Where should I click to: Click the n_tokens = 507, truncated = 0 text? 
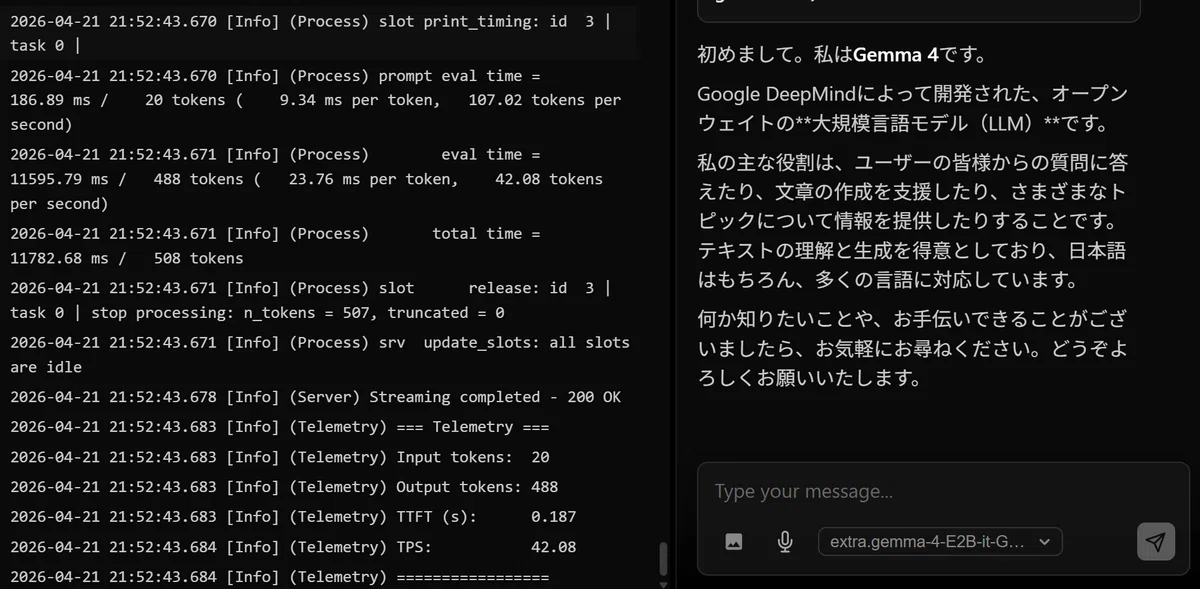(374, 313)
